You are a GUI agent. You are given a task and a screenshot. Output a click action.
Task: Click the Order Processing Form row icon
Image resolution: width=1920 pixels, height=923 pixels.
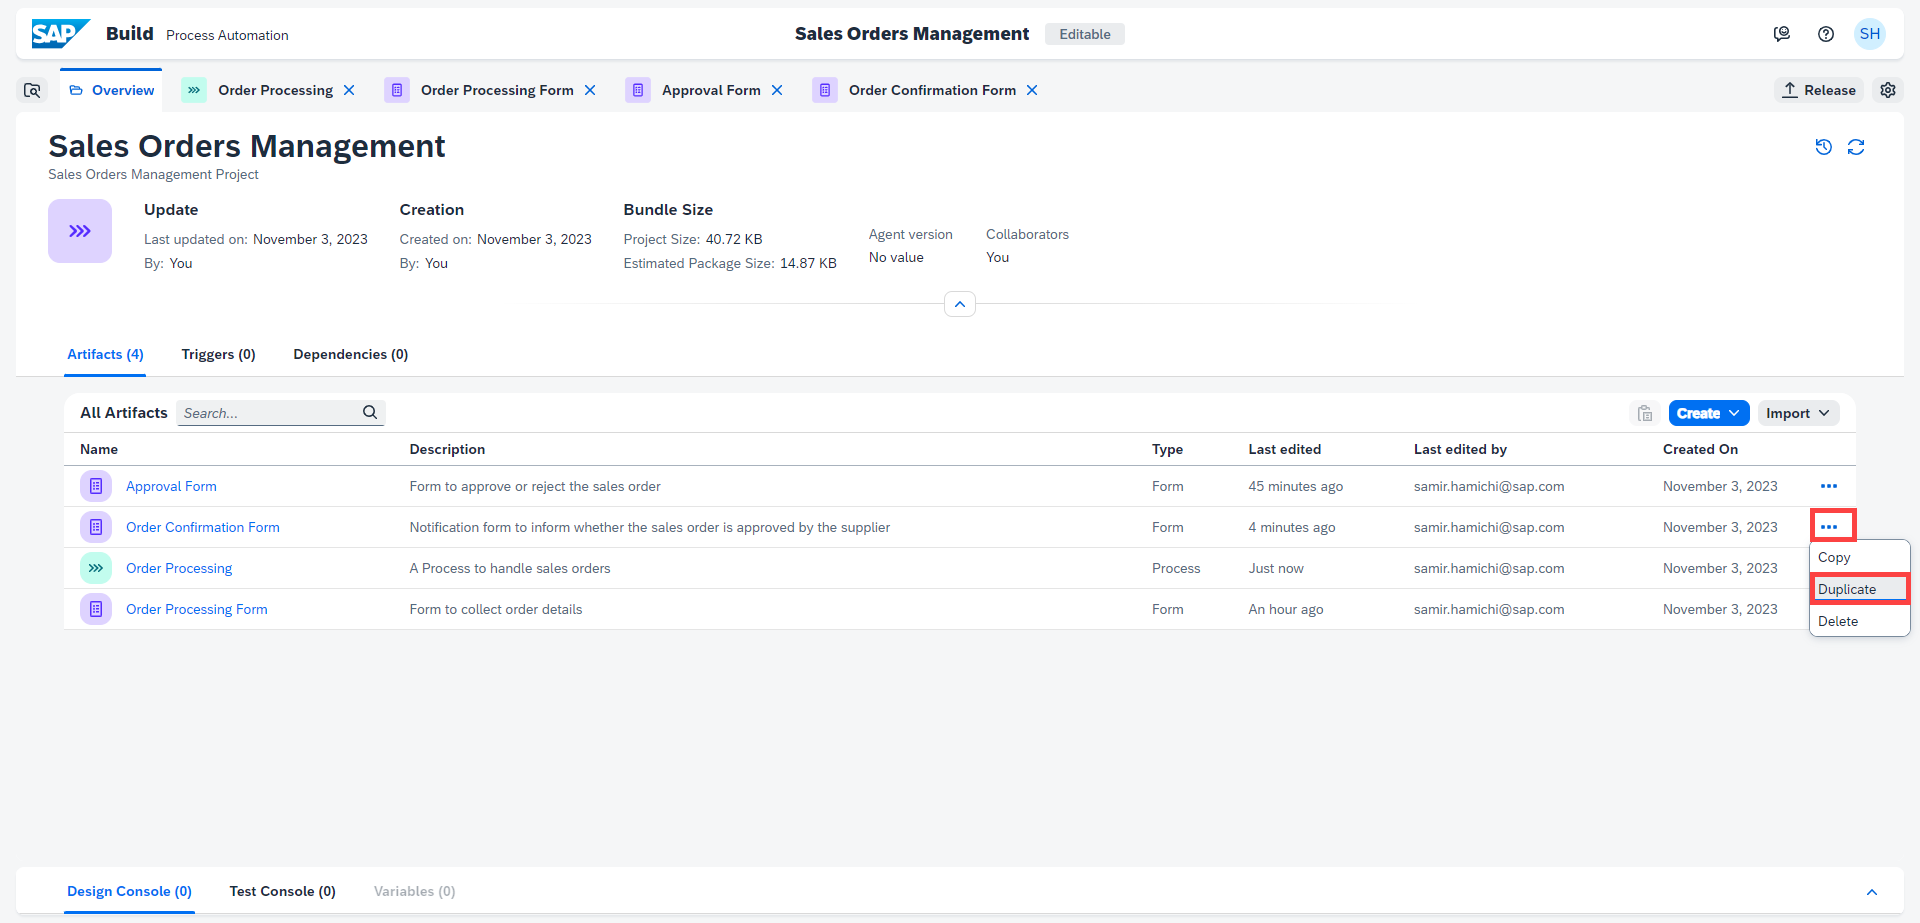pos(96,609)
